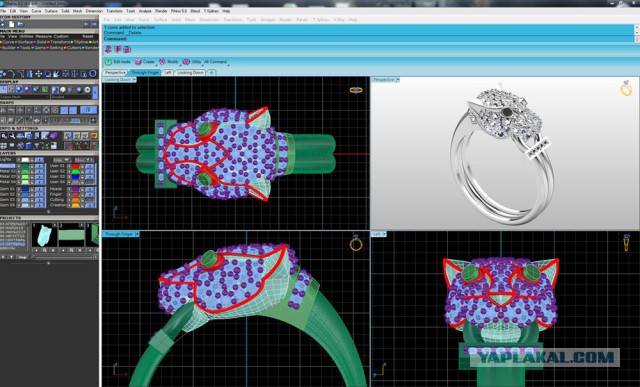Screen dimensions: 640x387
Task: Open the Perspective viewport title dropdown
Action: pos(398,80)
